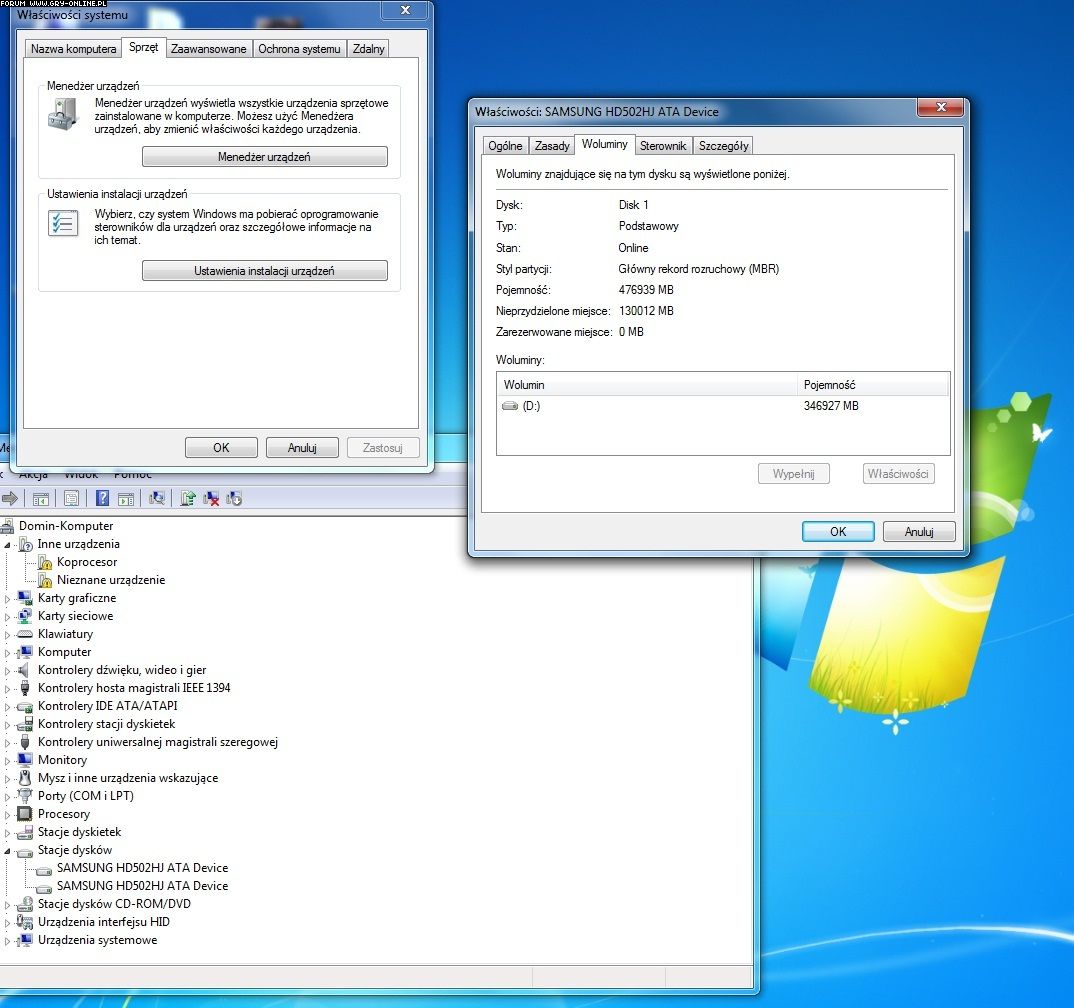This screenshot has width=1074, height=1008.
Task: Select the second SAMSUNG HD502HJ ATA Device
Action: pyautogui.click(x=142, y=885)
